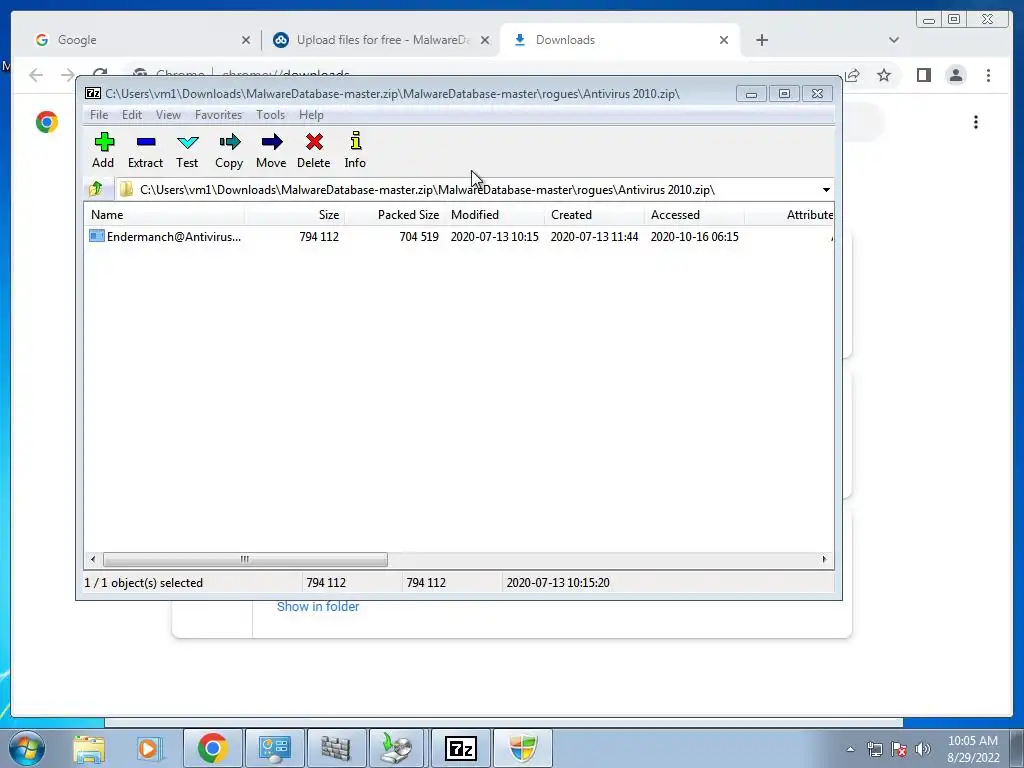1024x768 pixels.
Task: Open the View menu
Action: [x=168, y=115]
